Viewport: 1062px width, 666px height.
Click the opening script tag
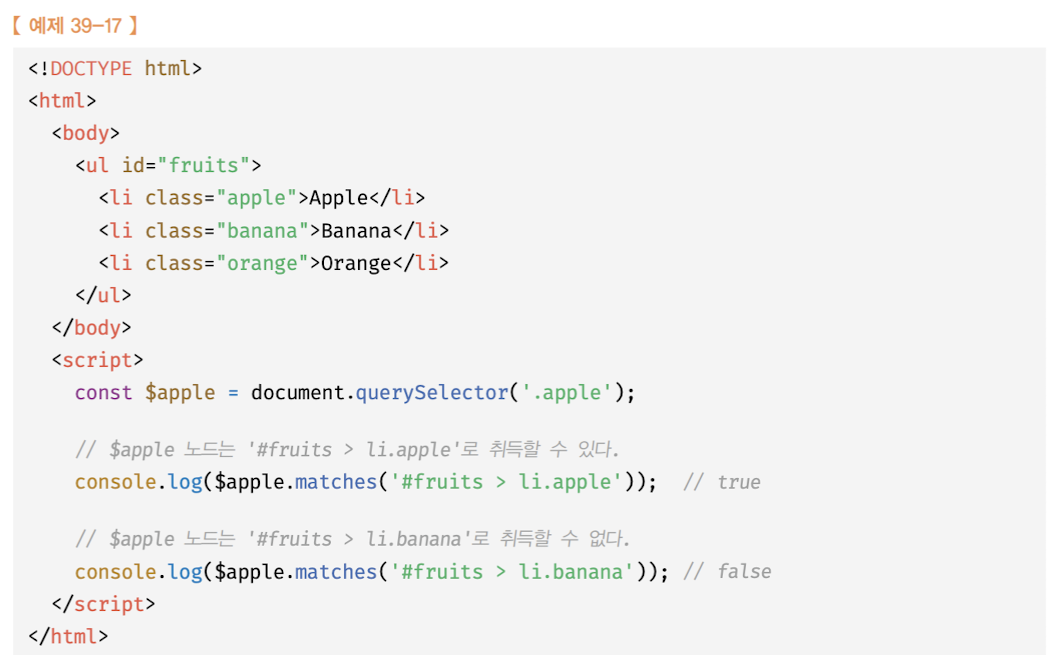98,360
